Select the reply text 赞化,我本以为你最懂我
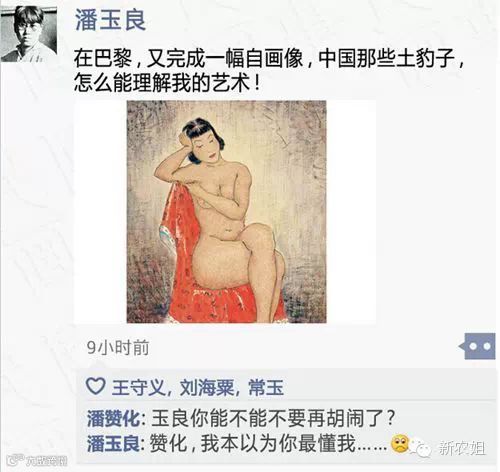The image size is (500, 472). point(268,444)
